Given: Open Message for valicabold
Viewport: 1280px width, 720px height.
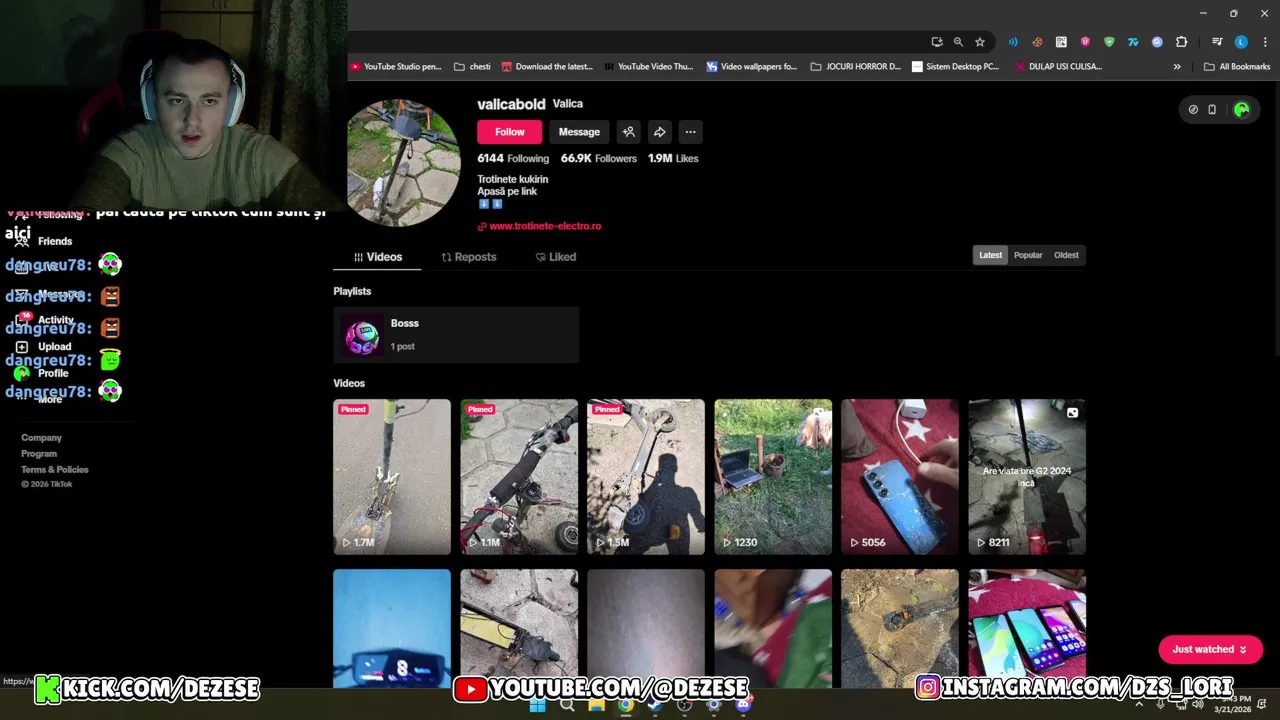Looking at the screenshot, I should click(579, 132).
